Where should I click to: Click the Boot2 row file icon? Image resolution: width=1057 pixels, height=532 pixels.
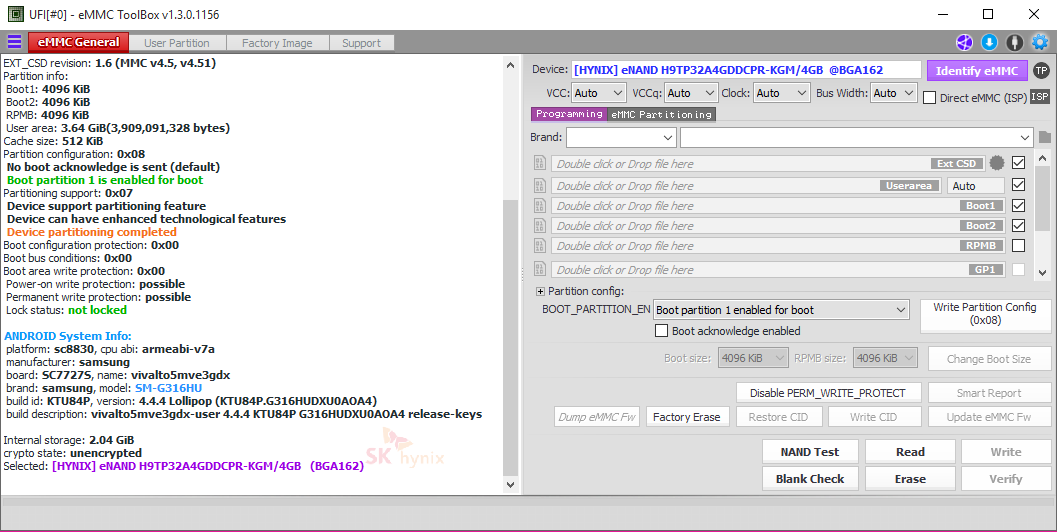[x=540, y=226]
